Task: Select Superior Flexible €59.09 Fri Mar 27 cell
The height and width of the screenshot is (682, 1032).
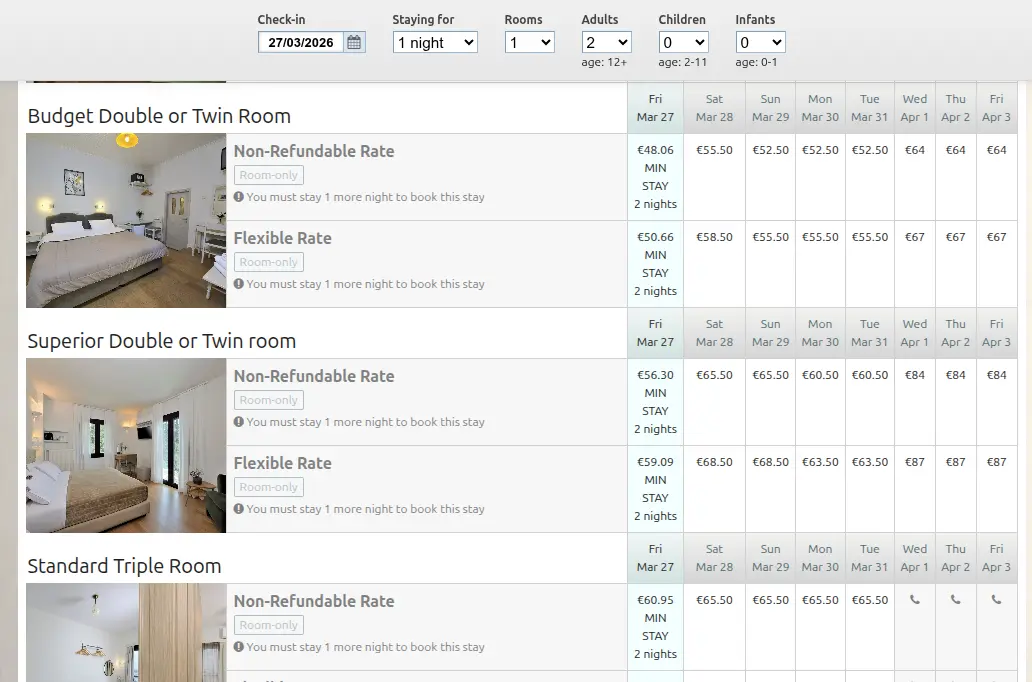Action: click(656, 489)
